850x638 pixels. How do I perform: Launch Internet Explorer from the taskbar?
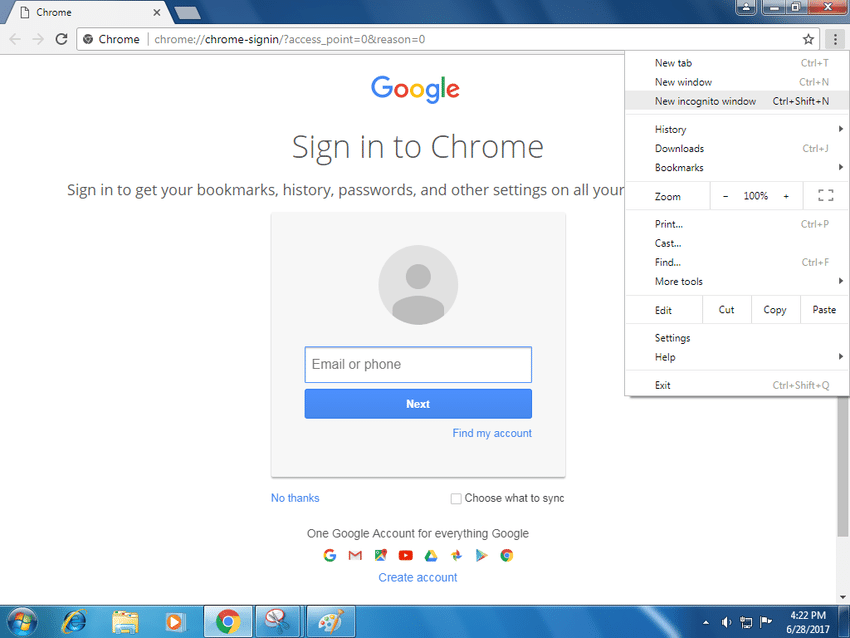(x=74, y=622)
